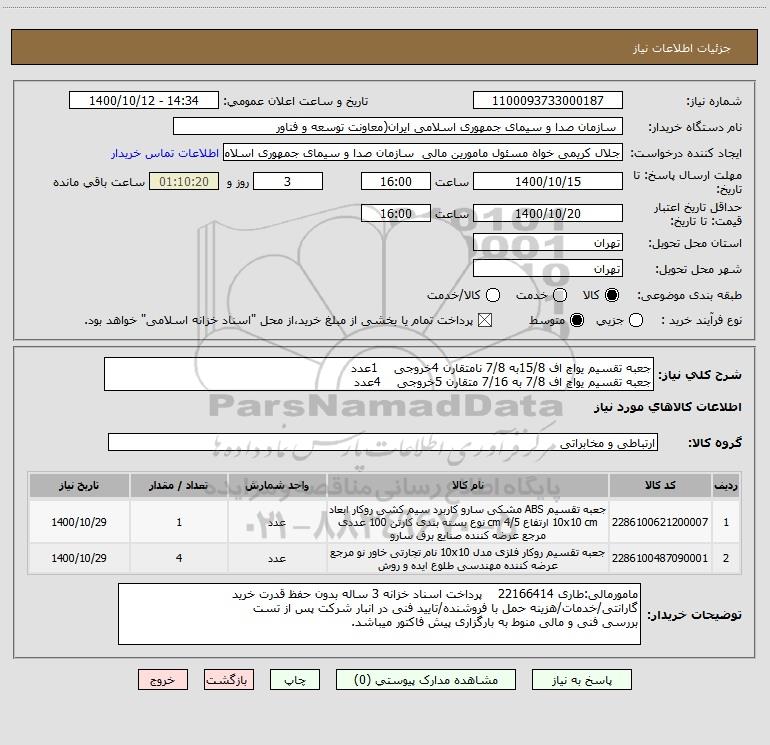Click the general need description text box
The image size is (770, 745).
click(379, 374)
